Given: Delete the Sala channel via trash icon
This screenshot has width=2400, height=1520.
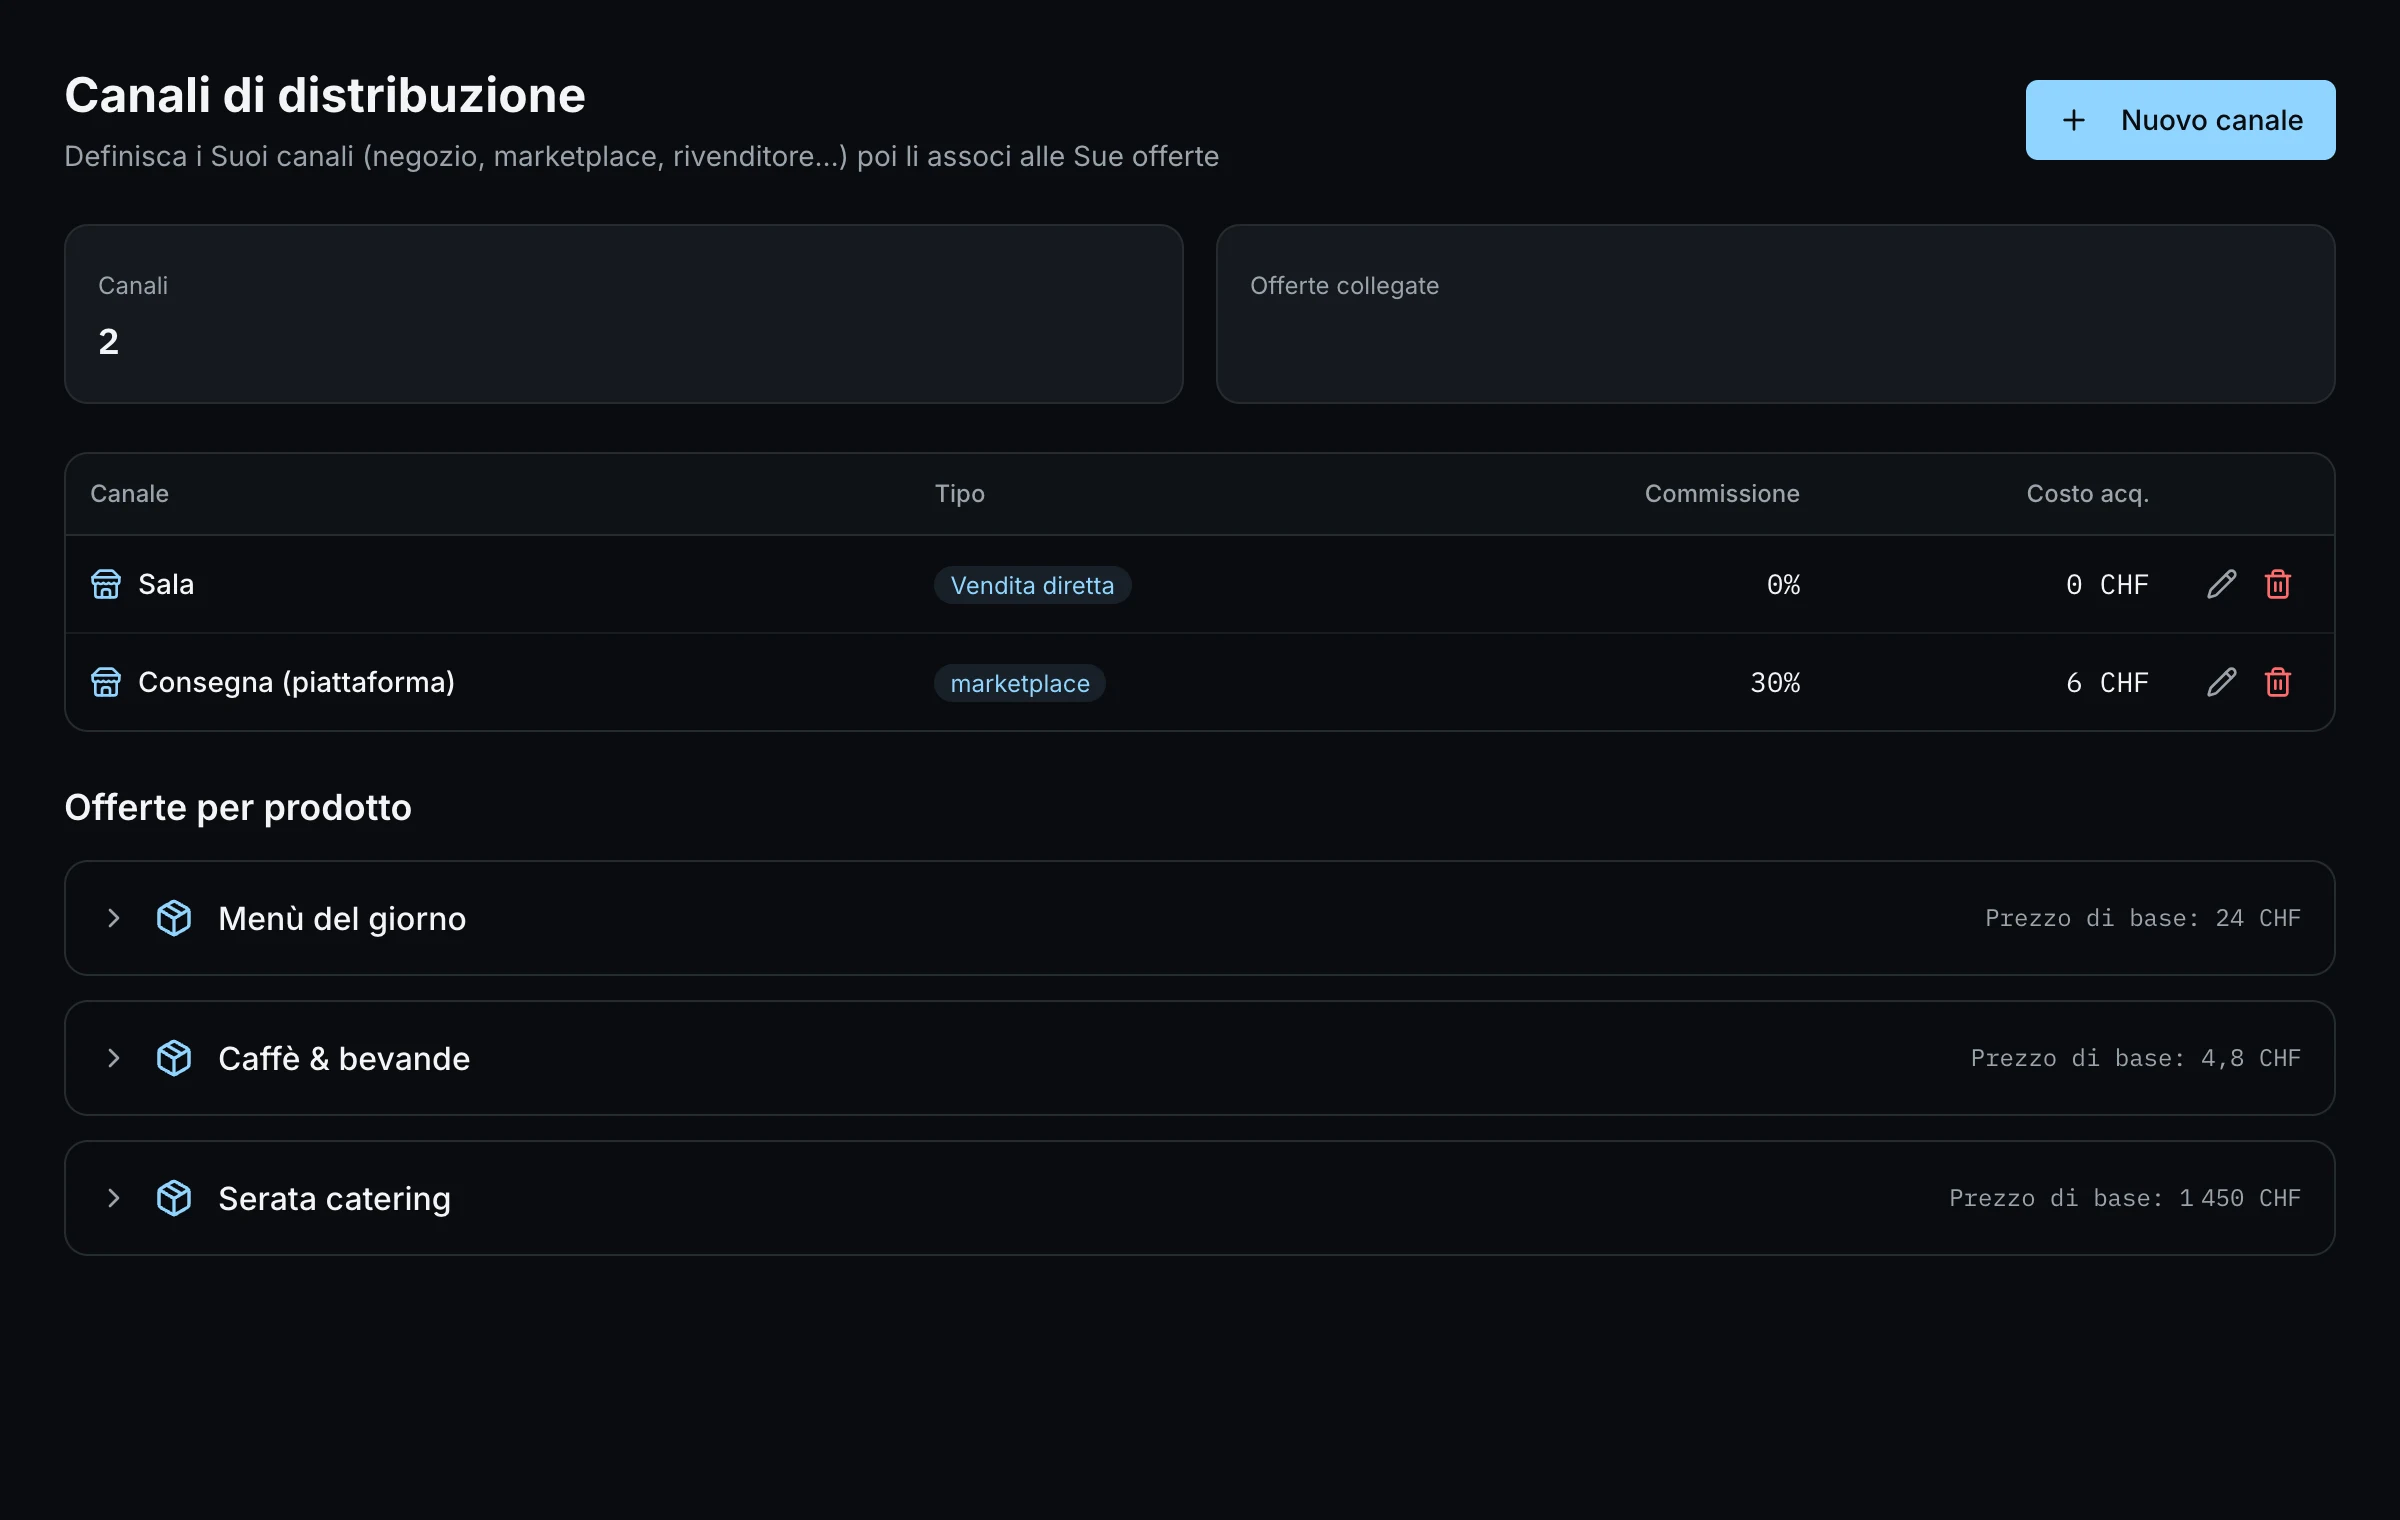Looking at the screenshot, I should coord(2278,584).
